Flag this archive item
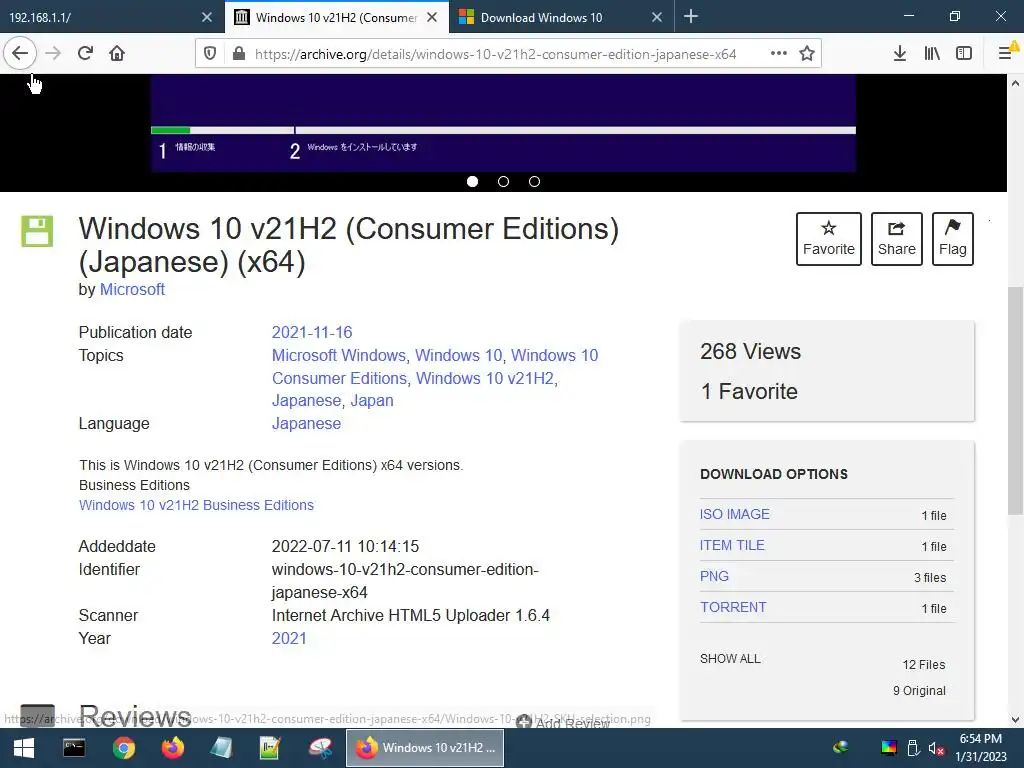Screen dimensions: 1024x768 953,239
